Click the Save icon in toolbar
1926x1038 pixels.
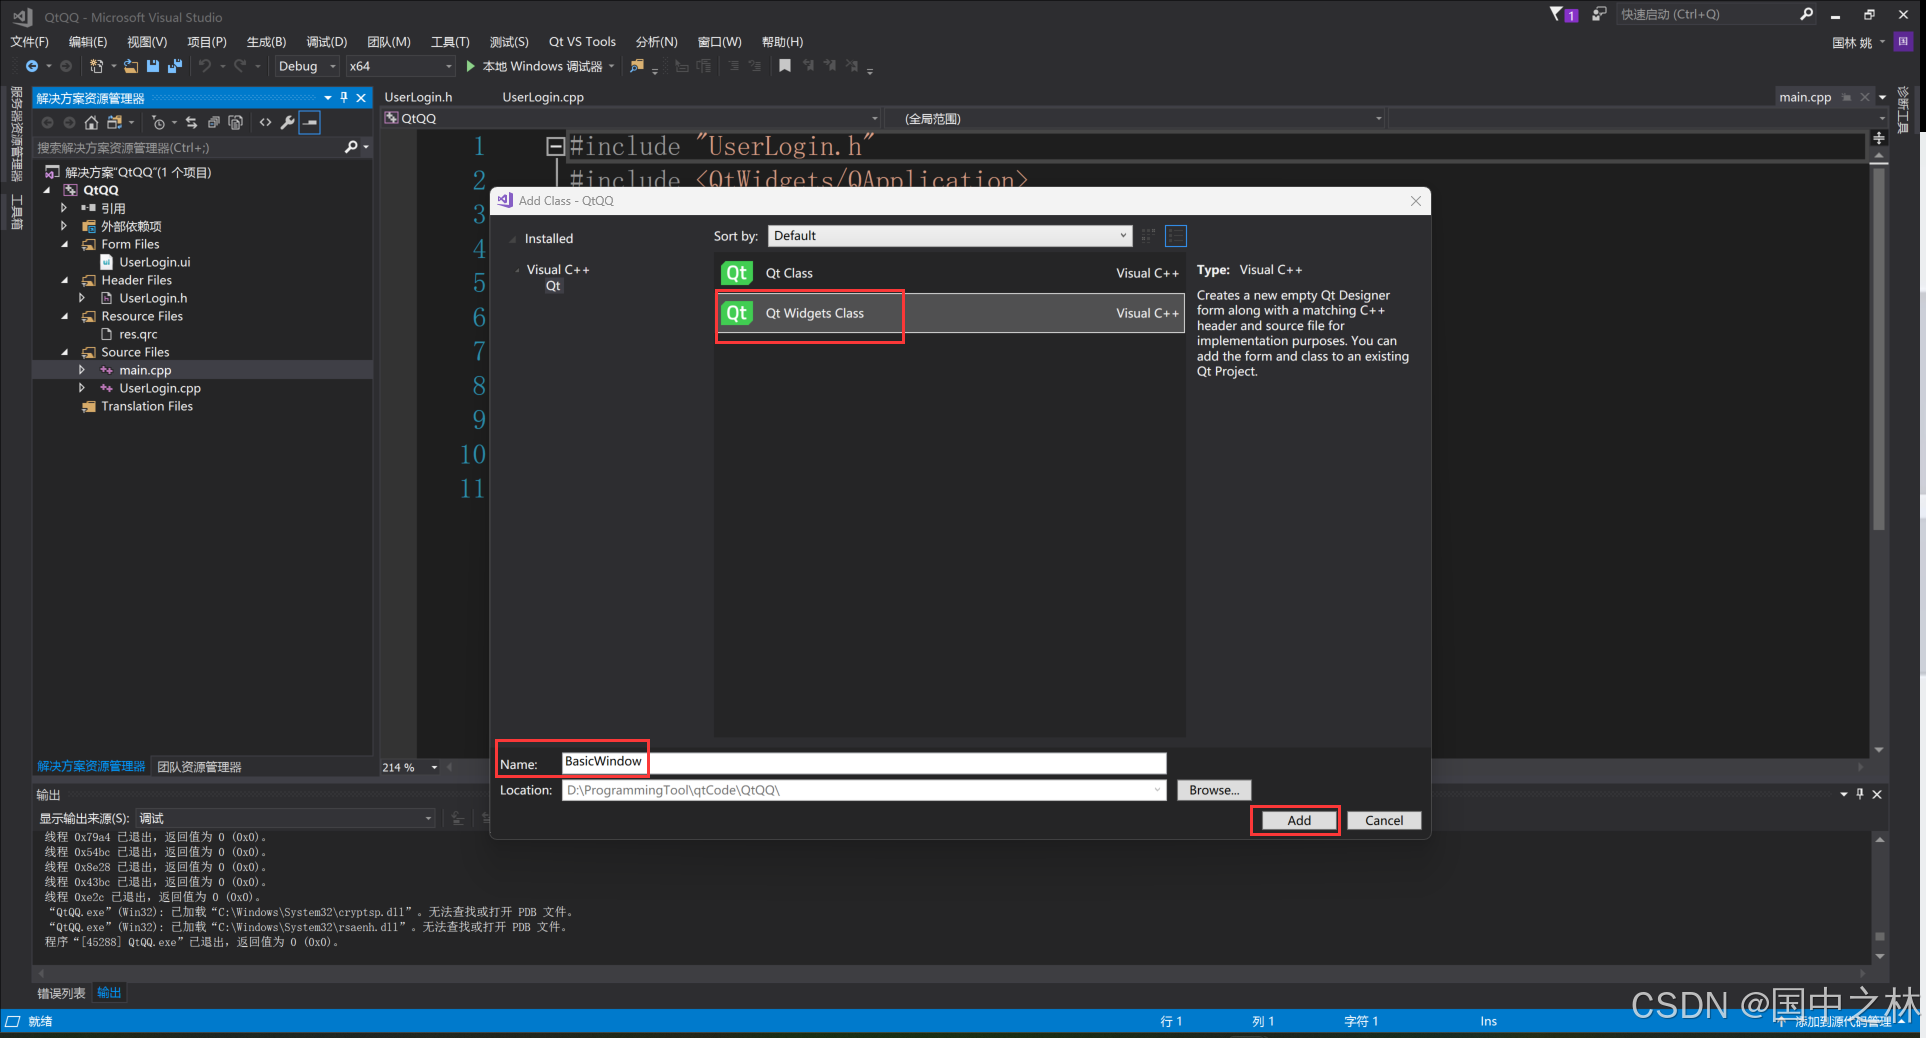[x=153, y=66]
